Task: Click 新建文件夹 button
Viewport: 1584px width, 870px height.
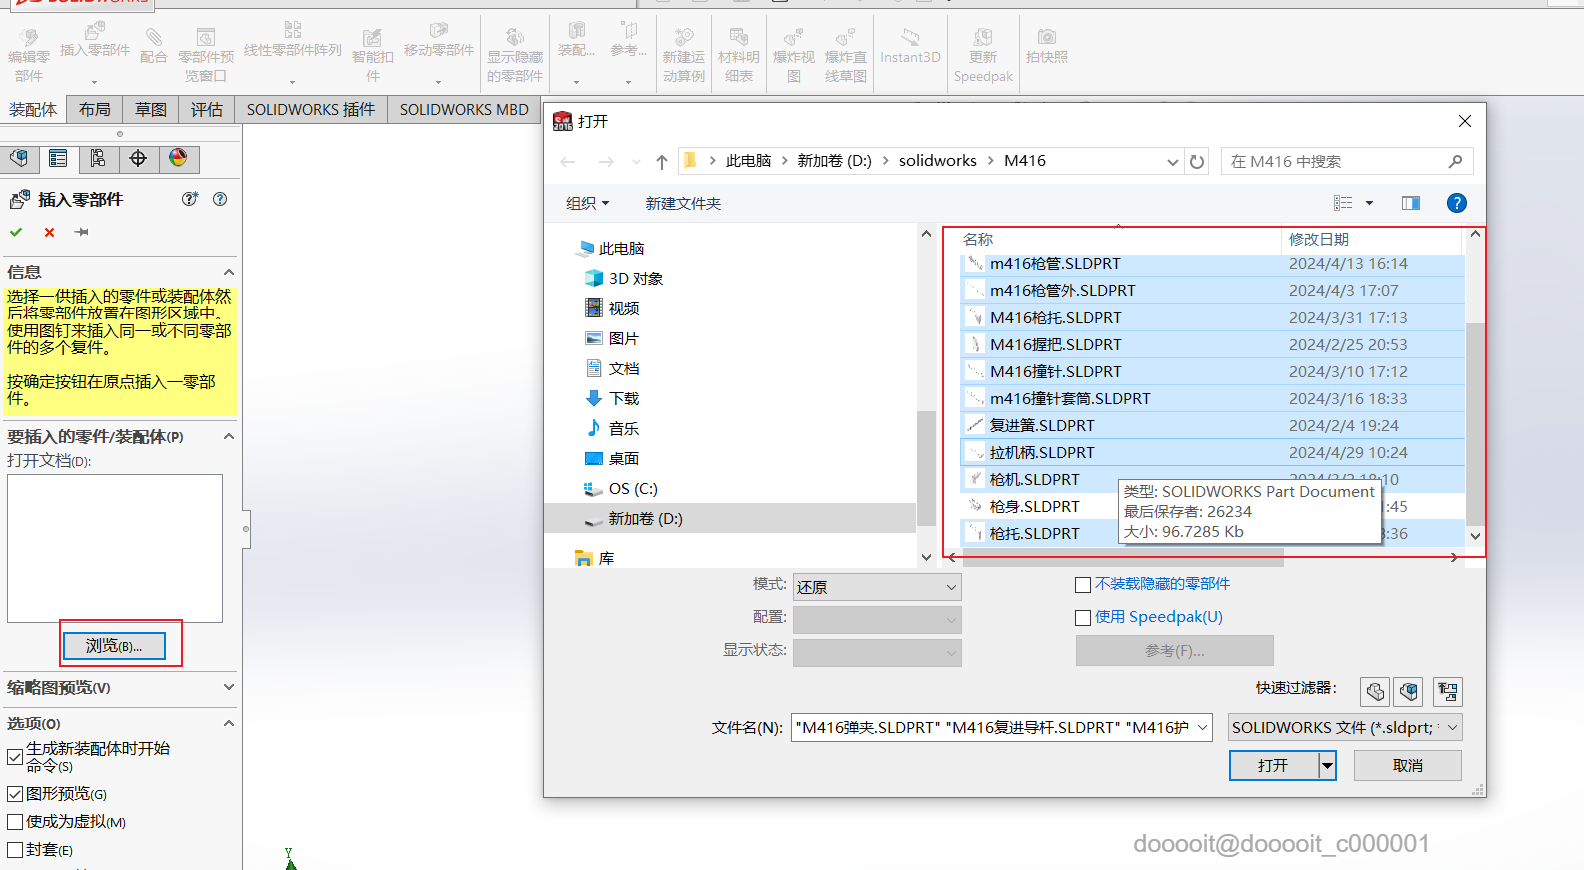Action: (683, 203)
